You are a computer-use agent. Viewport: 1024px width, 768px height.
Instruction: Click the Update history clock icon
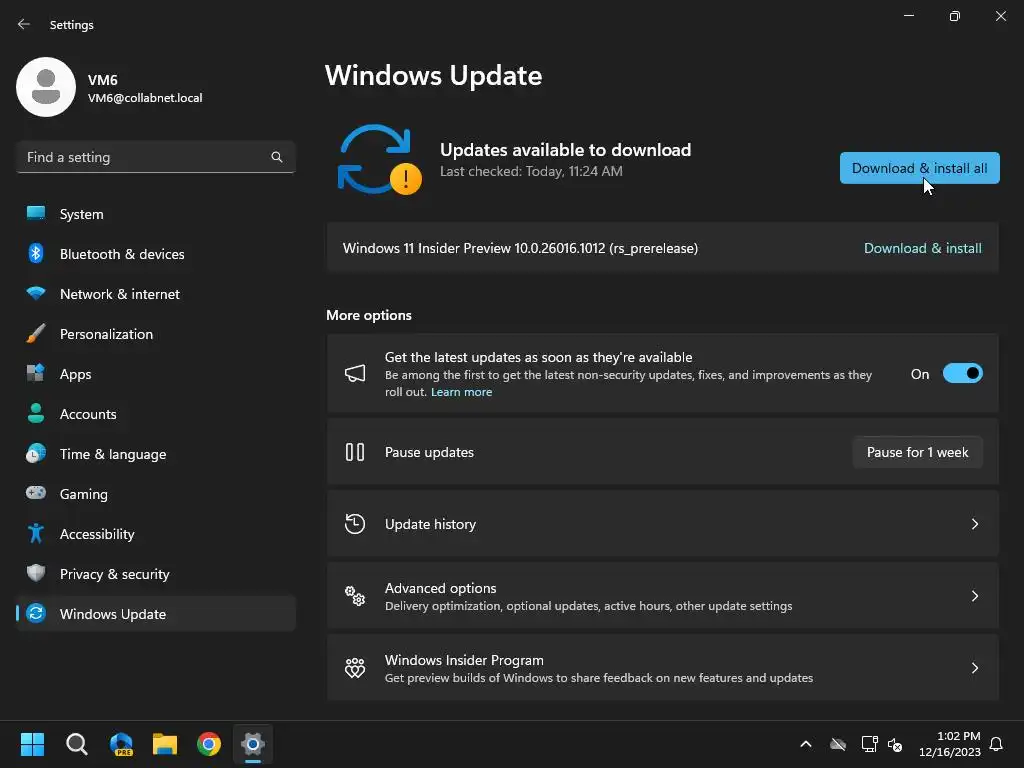click(355, 524)
